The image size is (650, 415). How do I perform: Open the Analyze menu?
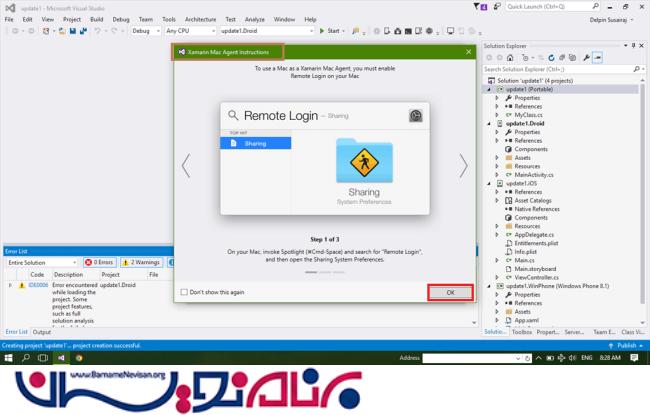[255, 19]
